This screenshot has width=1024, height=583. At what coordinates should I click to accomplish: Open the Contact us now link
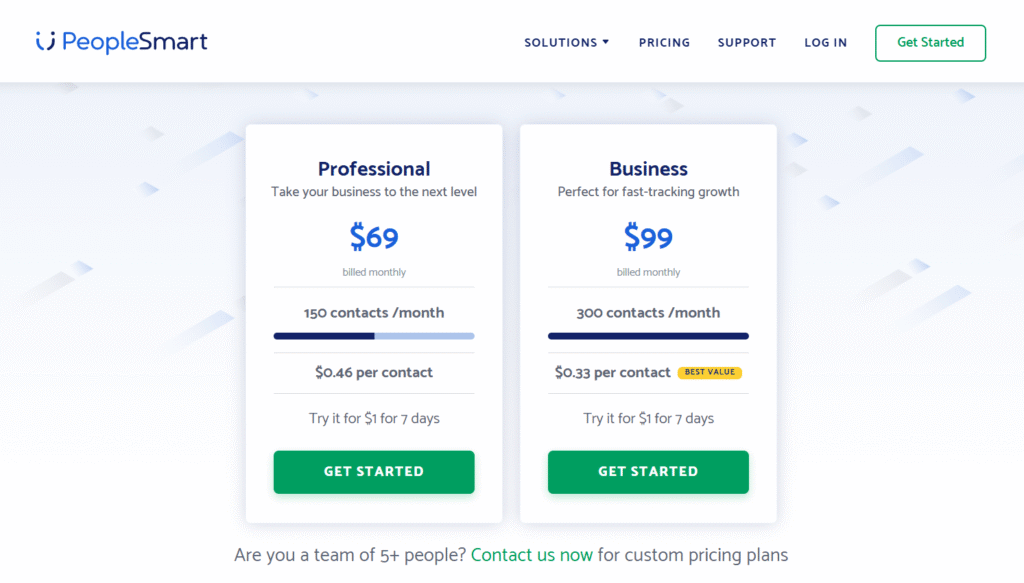(x=531, y=554)
